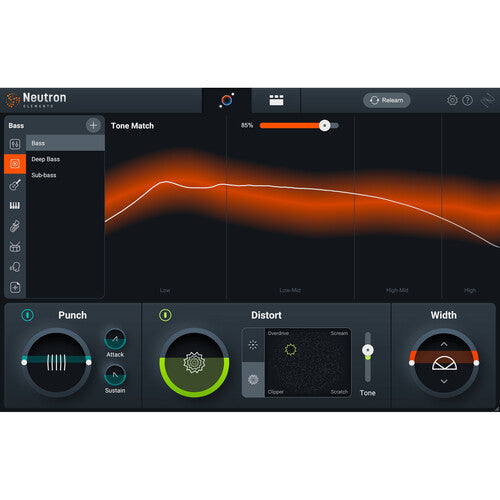Select the drums category icon
The image size is (500, 500).
[x=15, y=247]
